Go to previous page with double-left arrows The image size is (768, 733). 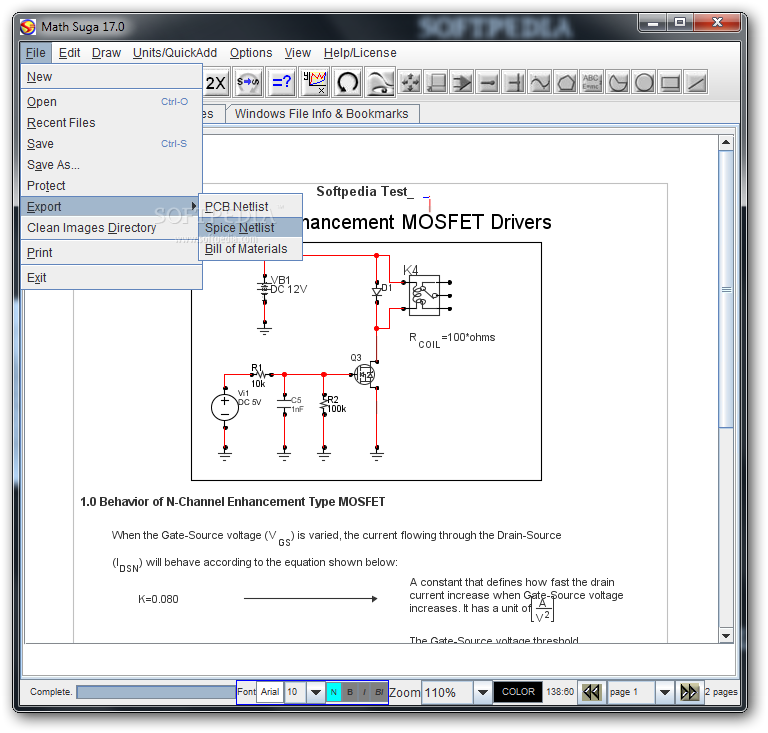click(592, 692)
